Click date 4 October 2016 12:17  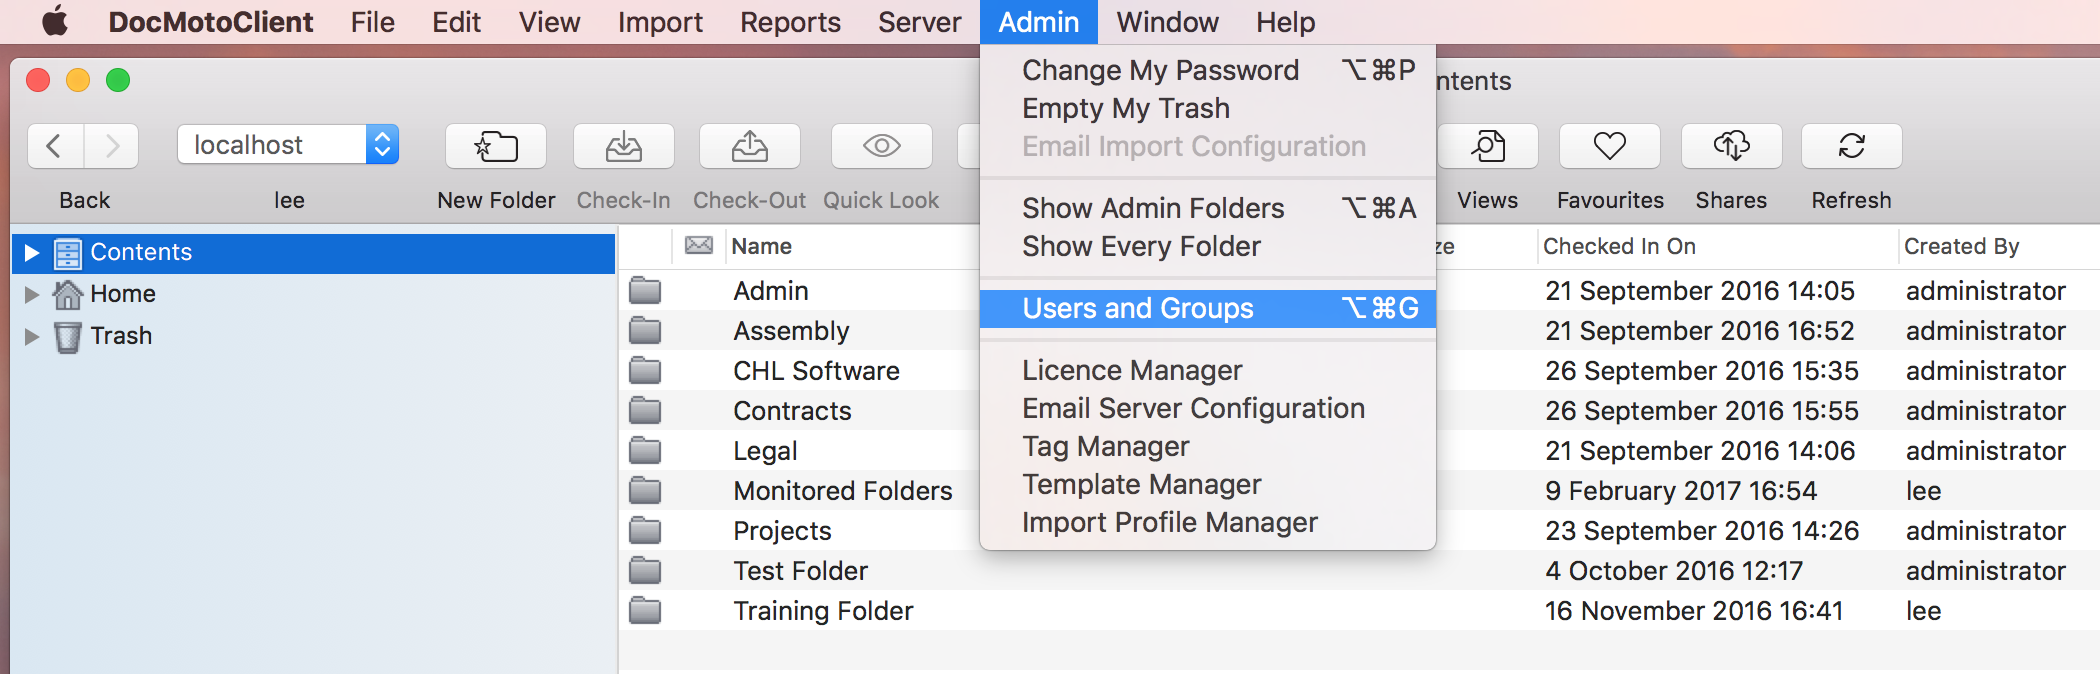tap(1674, 571)
